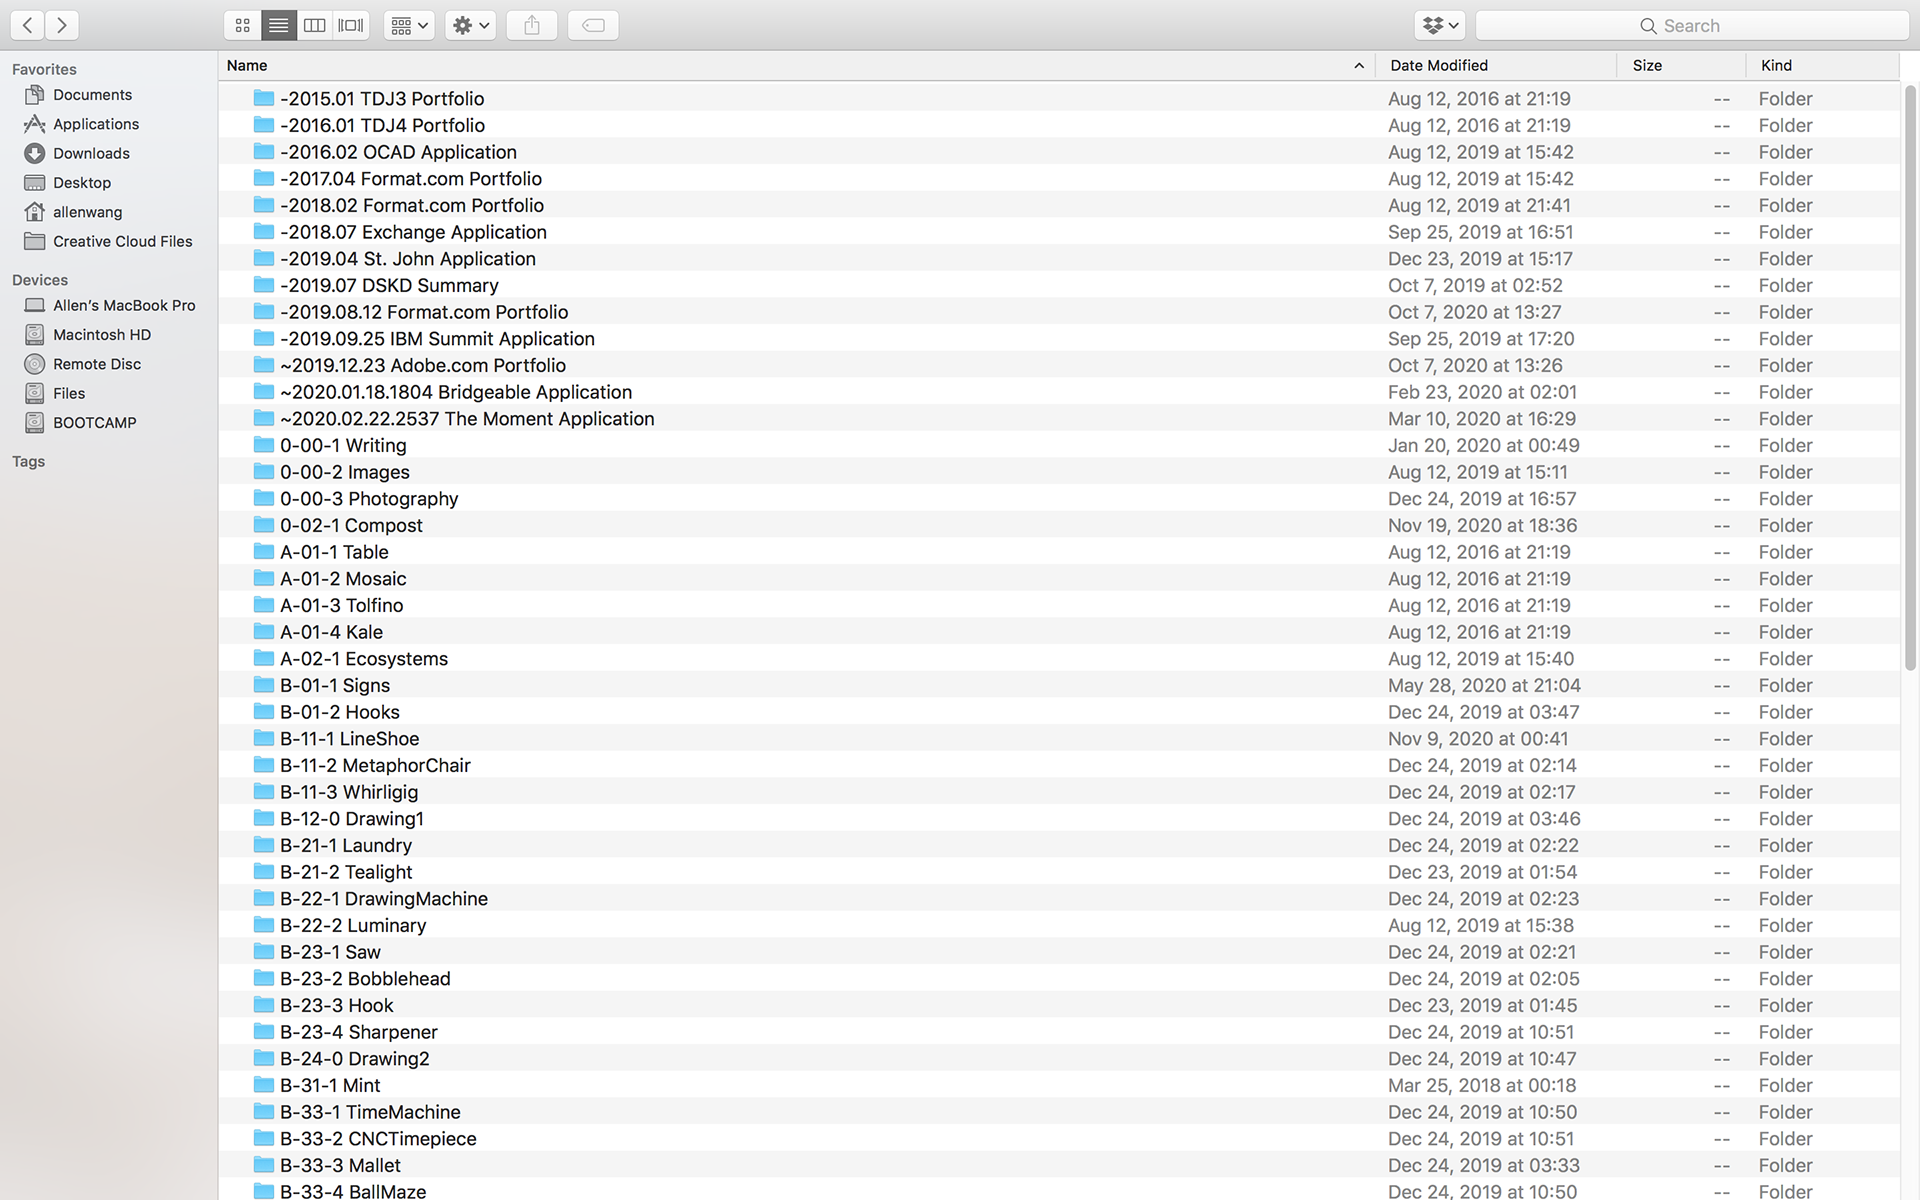The image size is (1920, 1200).
Task: Click the Desktop sidebar icon
Action: (34, 183)
